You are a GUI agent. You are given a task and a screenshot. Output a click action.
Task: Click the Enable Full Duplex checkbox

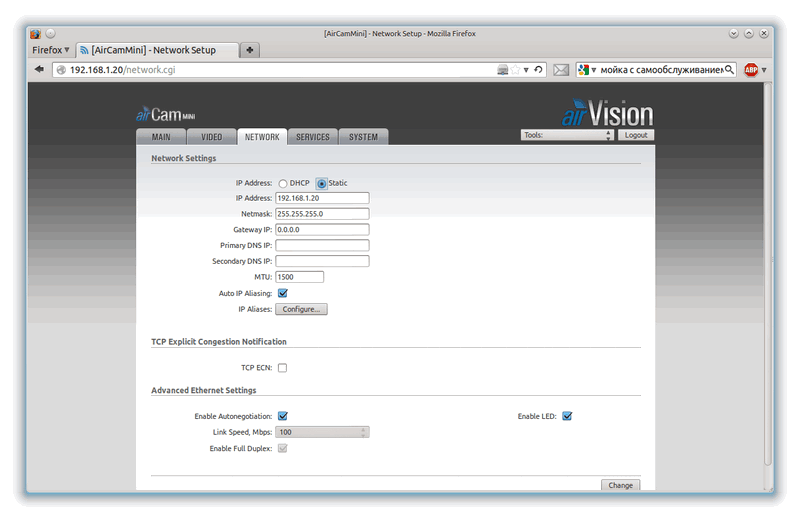pyautogui.click(x=282, y=448)
